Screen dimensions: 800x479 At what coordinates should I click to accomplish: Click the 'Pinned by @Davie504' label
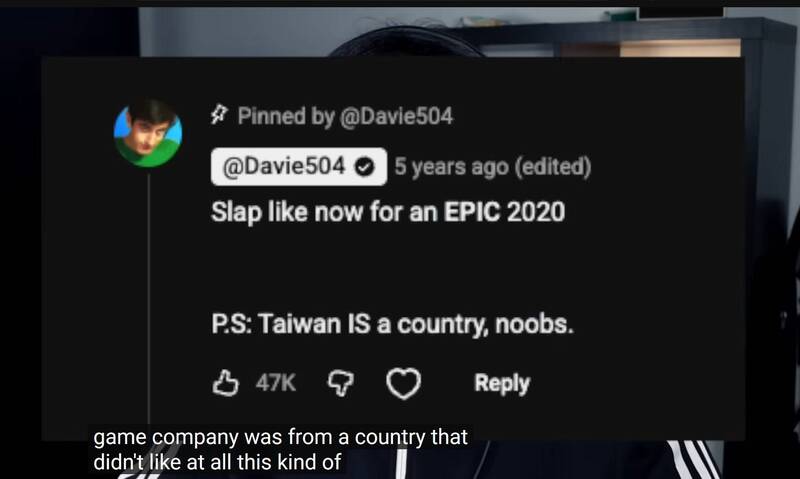[x=345, y=116]
